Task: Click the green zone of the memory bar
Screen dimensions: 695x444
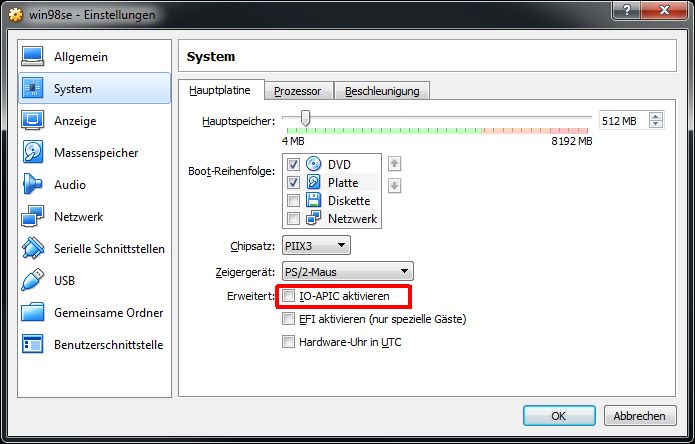Action: pos(384,131)
